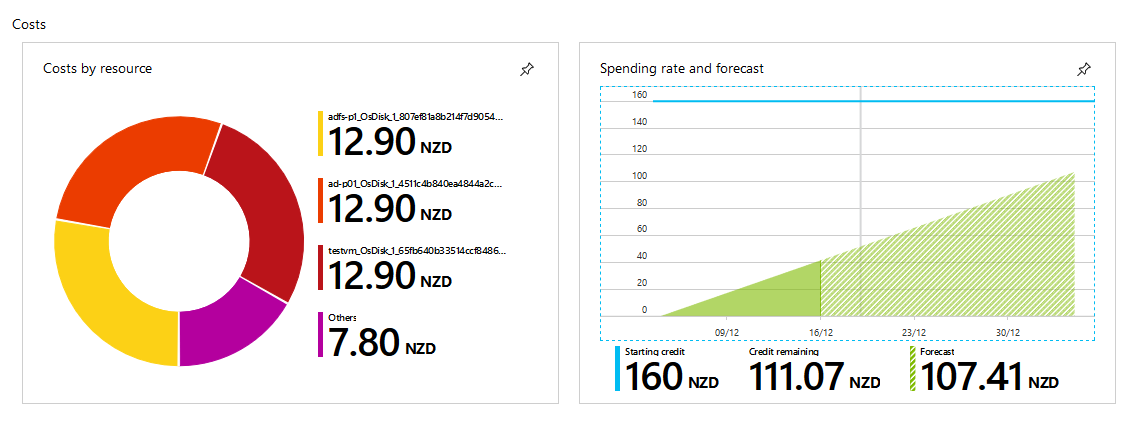Click the adfs-p1_OsDisk legend entry
Image resolution: width=1124 pixels, height=421 pixels.
[x=411, y=133]
